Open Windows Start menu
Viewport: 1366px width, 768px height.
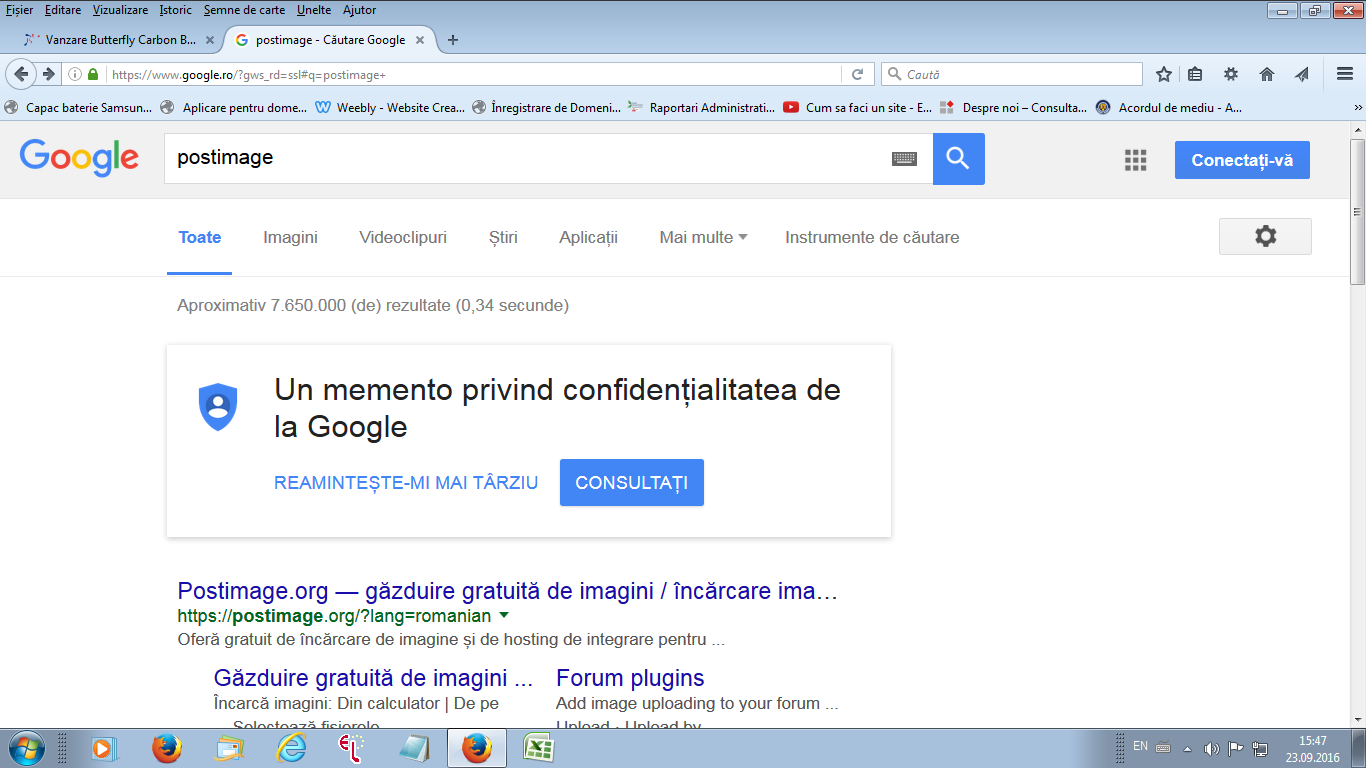coord(25,748)
